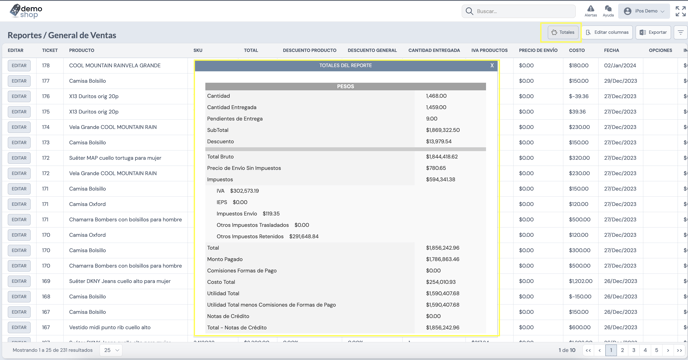
Task: Click EDITAR for ticket 175
Action: click(x=19, y=112)
